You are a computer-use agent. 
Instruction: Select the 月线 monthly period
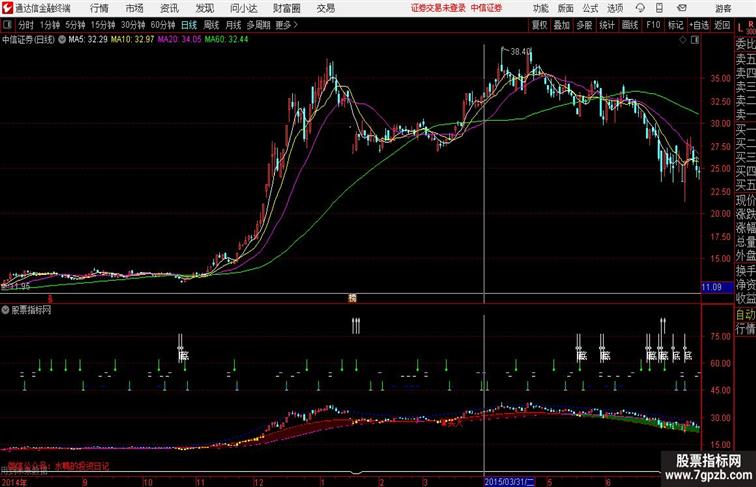(233, 25)
